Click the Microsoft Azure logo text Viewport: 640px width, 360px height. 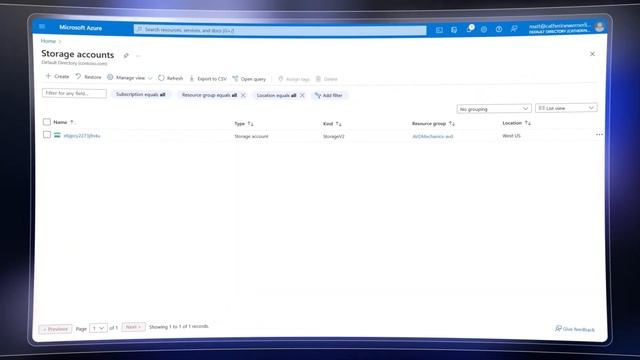(80, 28)
